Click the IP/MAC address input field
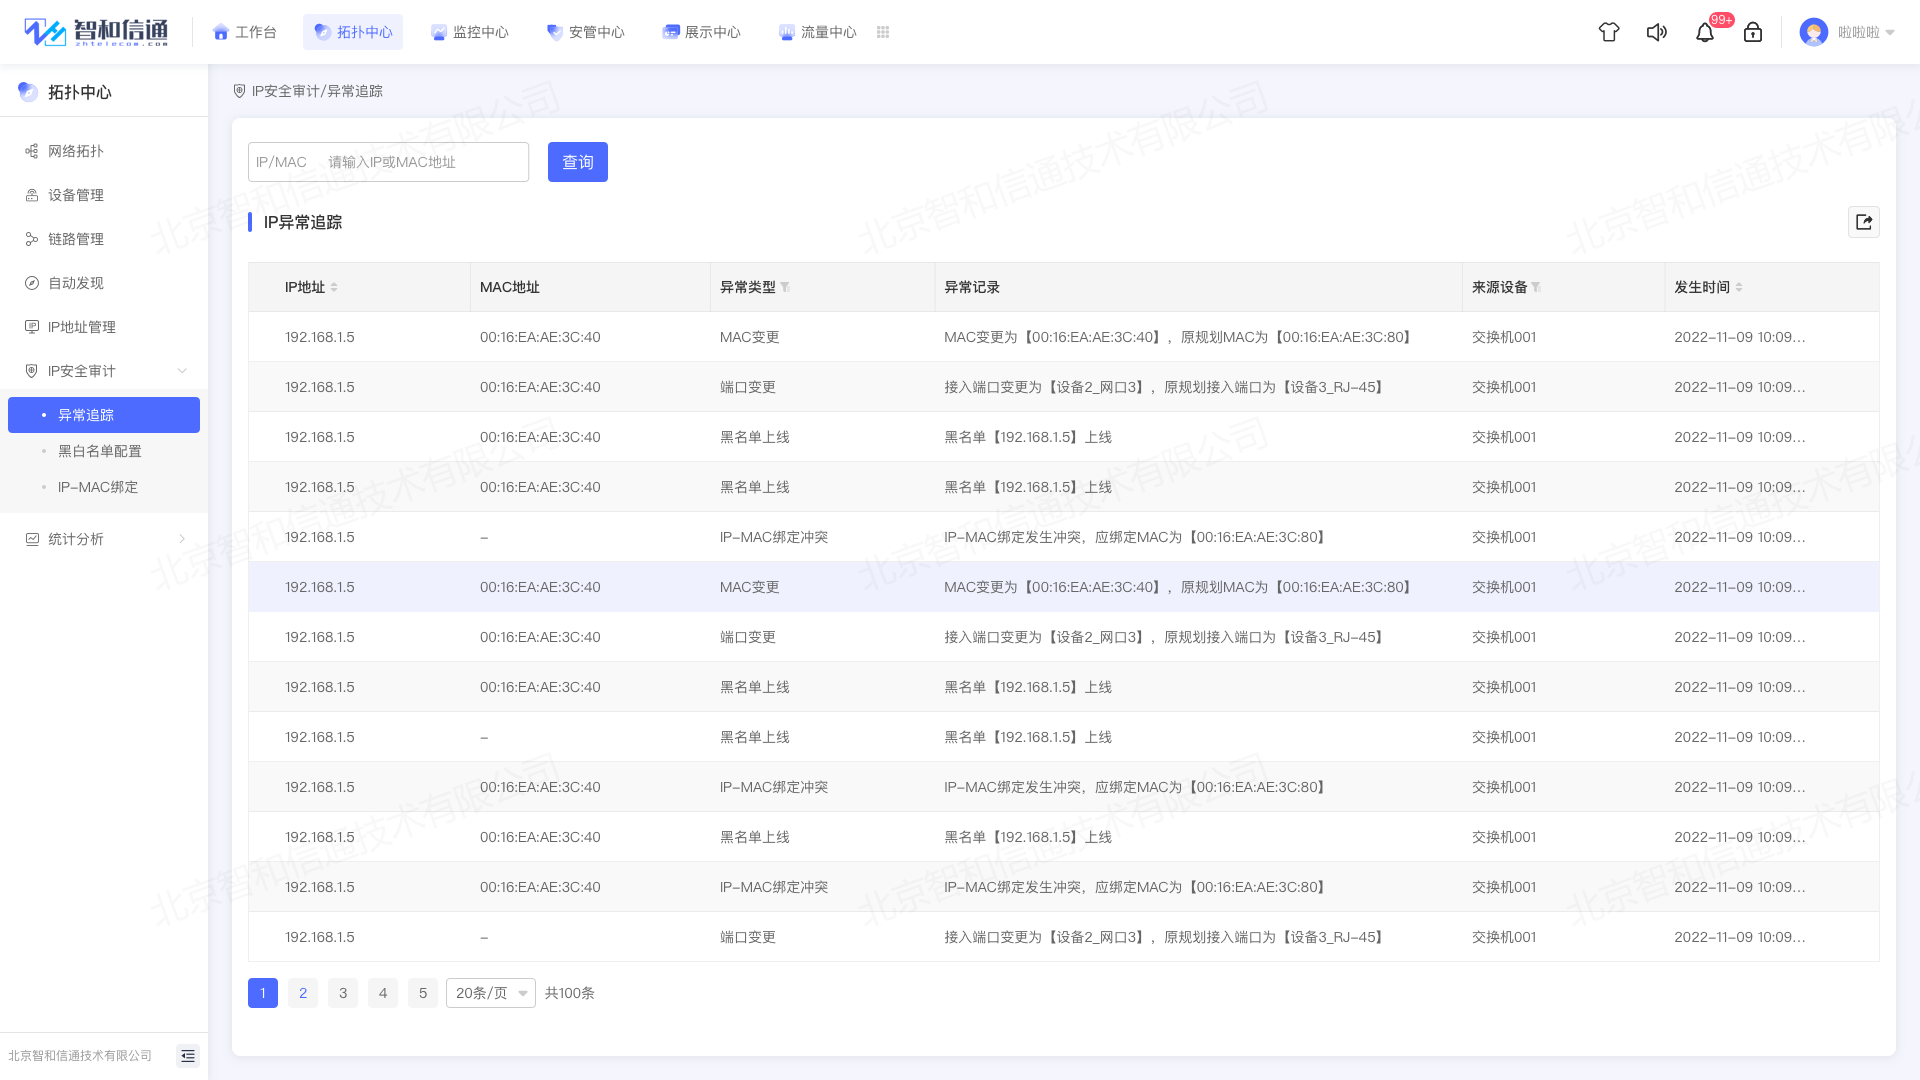 click(x=388, y=162)
